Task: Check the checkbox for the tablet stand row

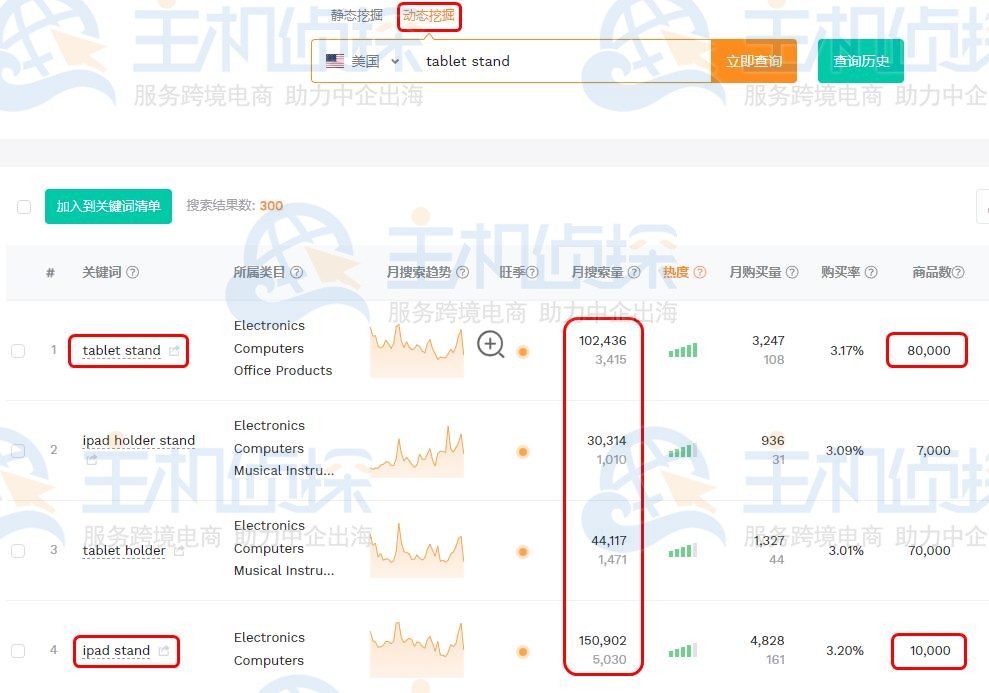Action: pos(17,350)
